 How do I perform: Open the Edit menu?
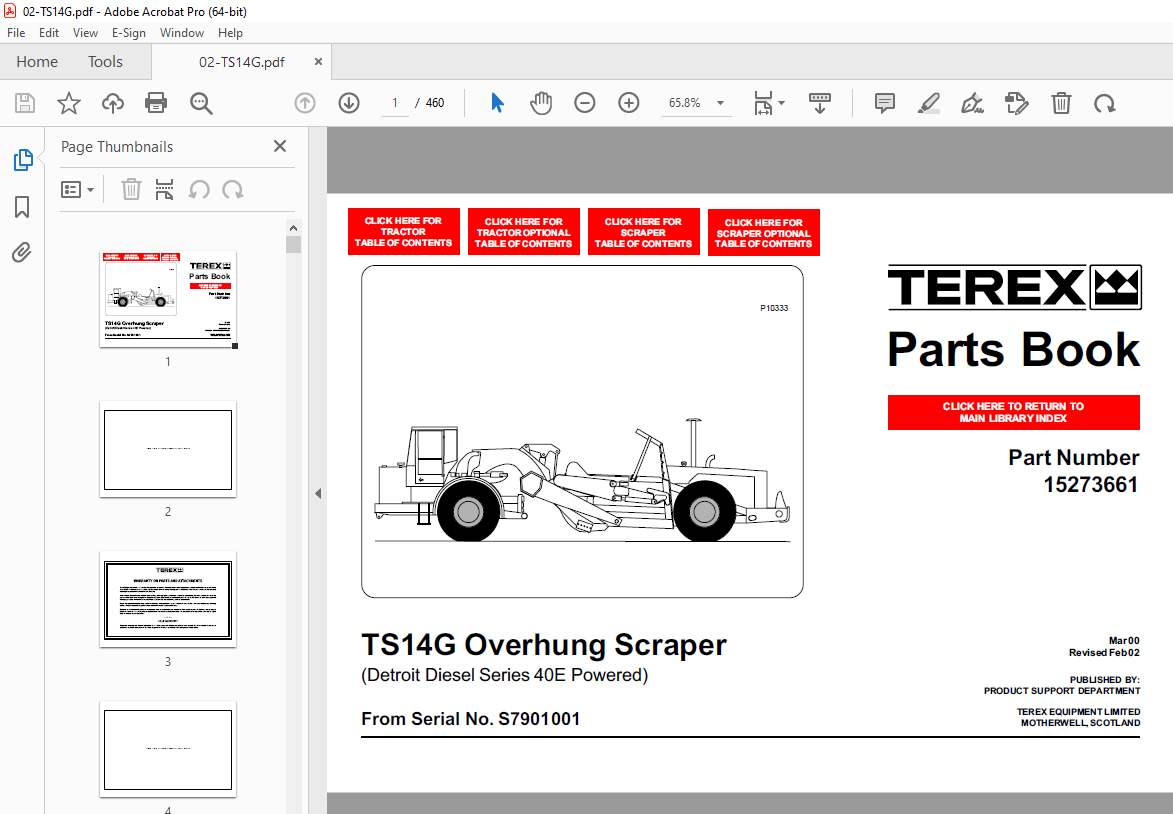pyautogui.click(x=49, y=33)
